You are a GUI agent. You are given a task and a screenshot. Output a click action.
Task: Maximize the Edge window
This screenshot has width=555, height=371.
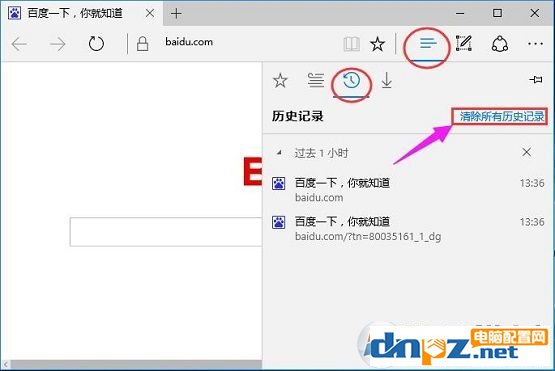(x=497, y=13)
